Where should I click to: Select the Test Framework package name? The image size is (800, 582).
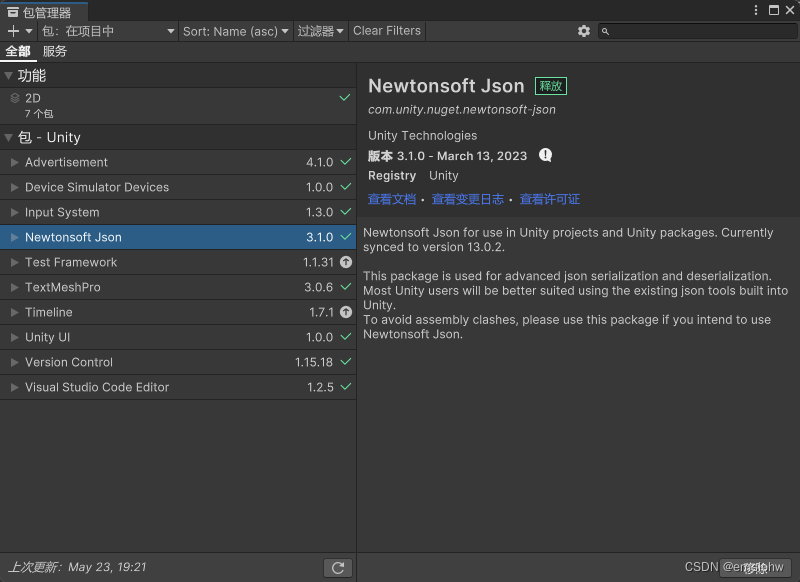71,262
